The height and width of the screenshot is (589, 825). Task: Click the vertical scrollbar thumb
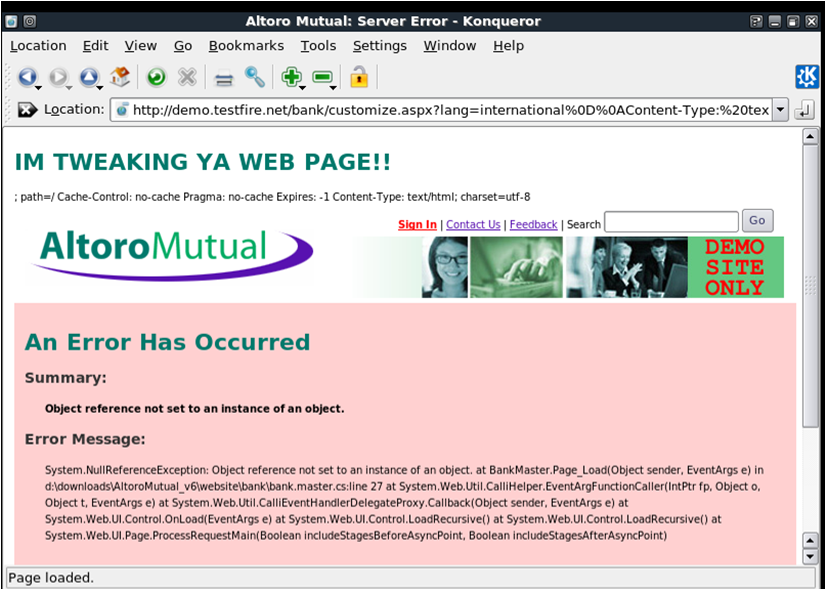tap(809, 287)
